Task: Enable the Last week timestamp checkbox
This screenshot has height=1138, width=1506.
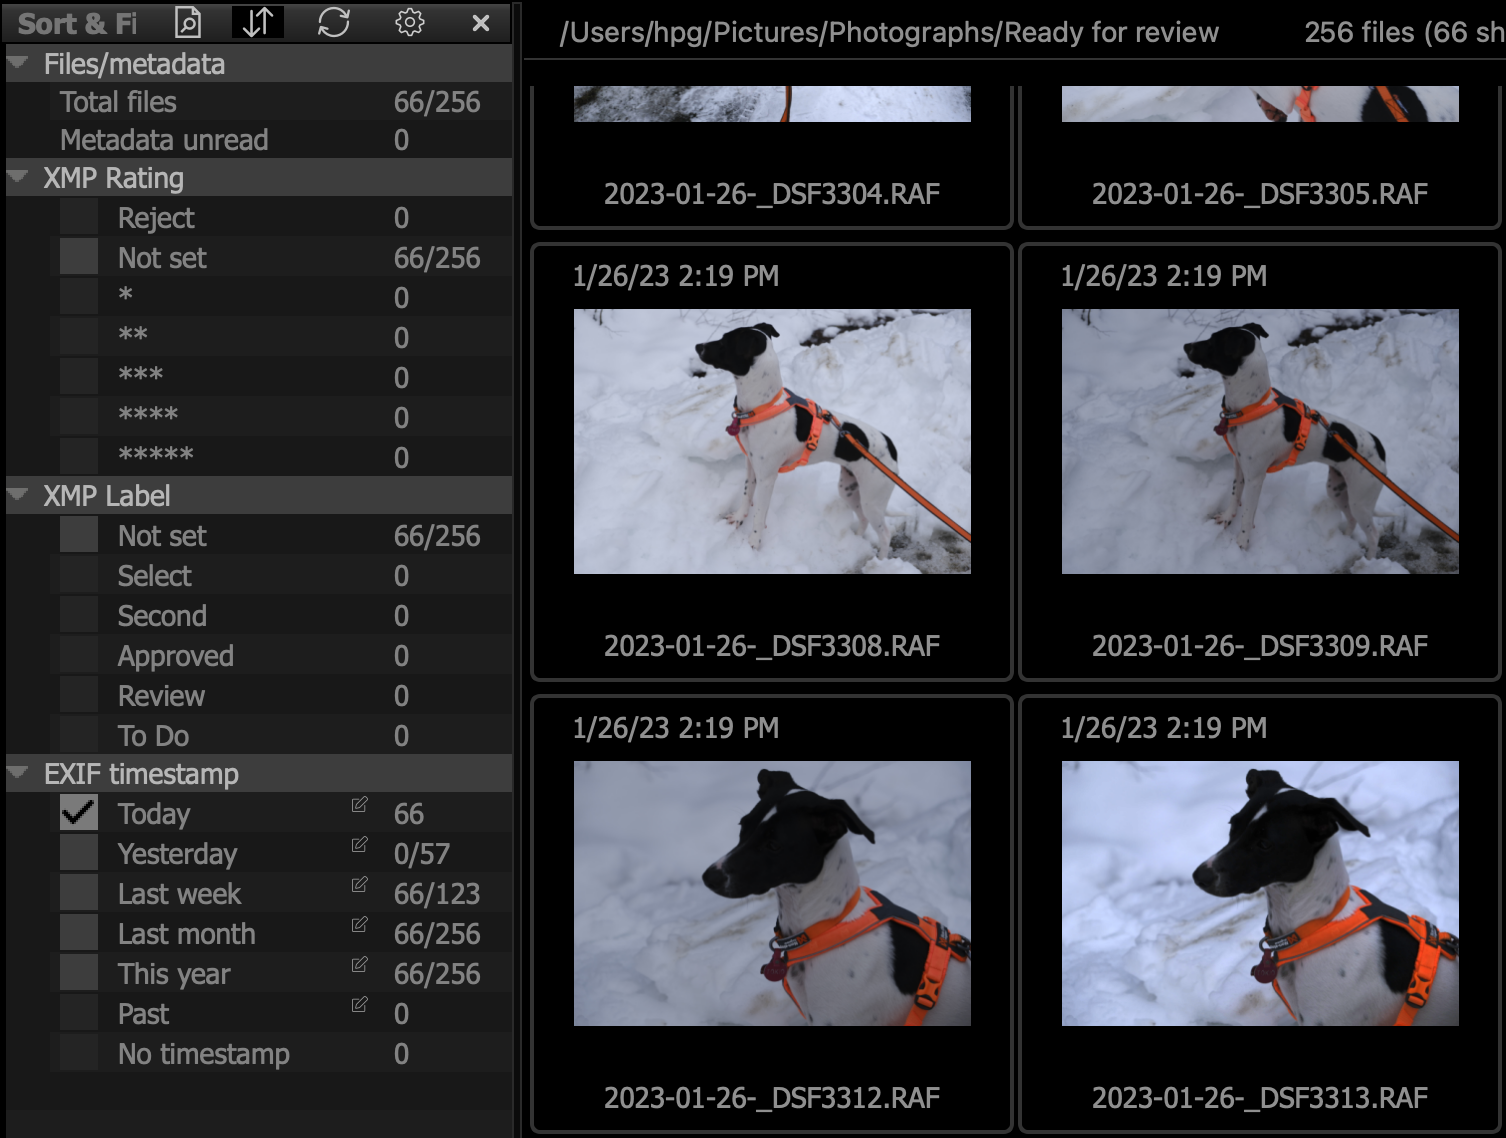Action: pyautogui.click(x=79, y=893)
